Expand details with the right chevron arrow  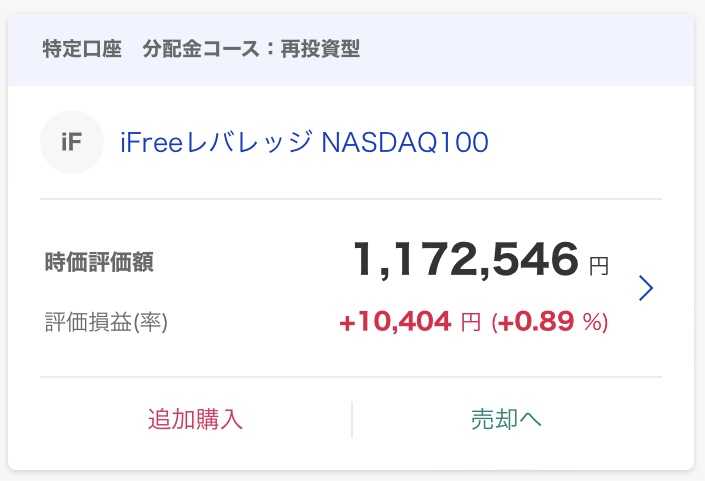646,288
